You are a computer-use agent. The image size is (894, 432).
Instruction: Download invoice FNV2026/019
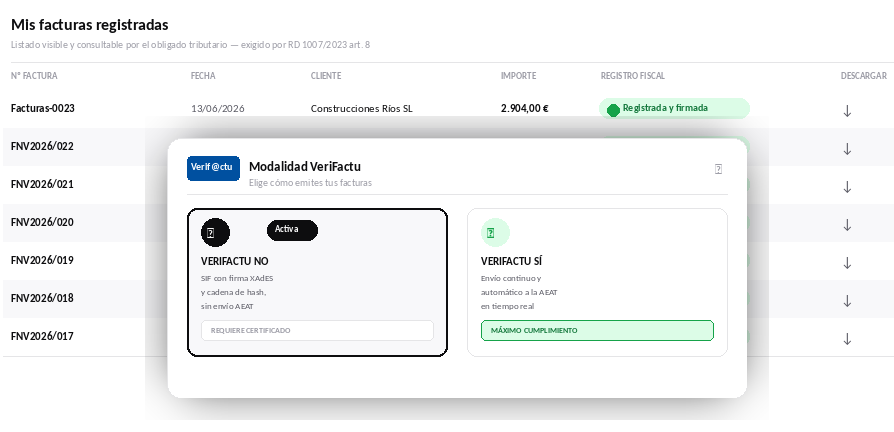(847, 263)
